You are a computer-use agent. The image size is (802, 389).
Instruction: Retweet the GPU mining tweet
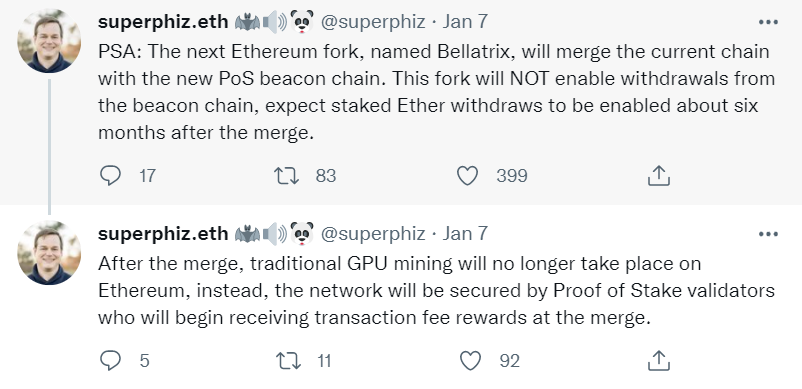pyautogui.click(x=288, y=361)
